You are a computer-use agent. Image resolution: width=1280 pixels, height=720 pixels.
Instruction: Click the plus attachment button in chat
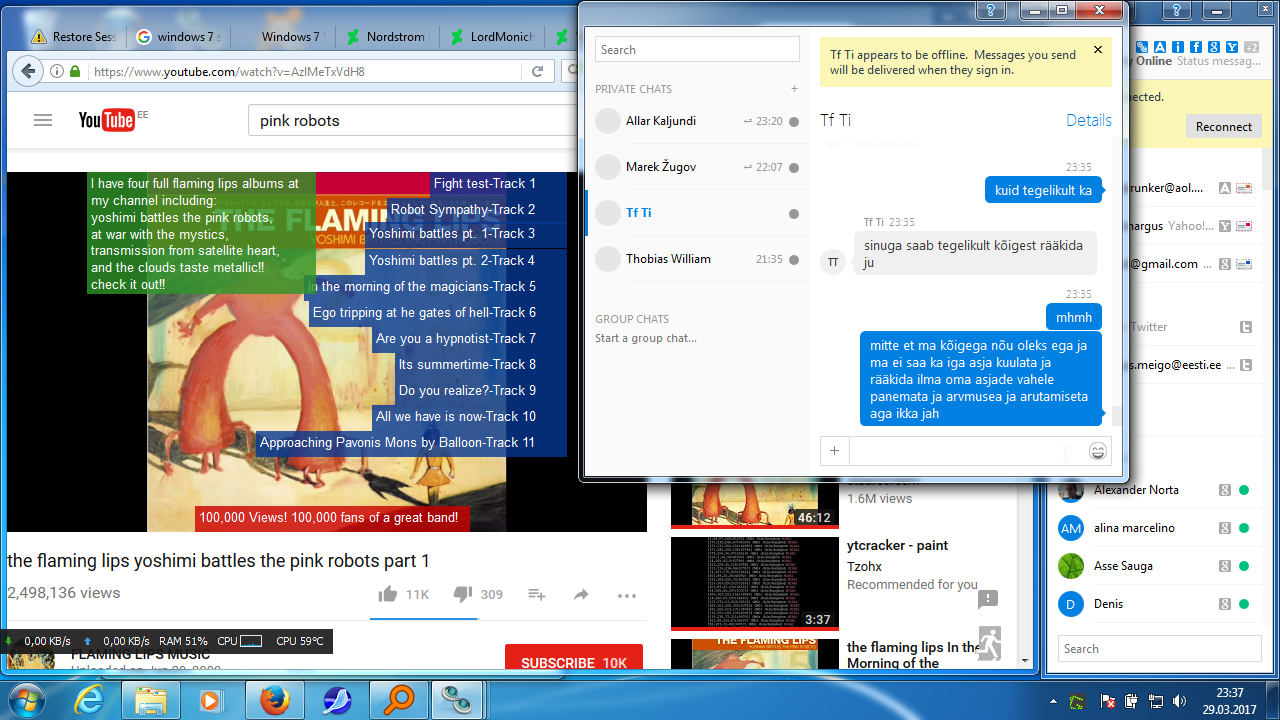834,451
